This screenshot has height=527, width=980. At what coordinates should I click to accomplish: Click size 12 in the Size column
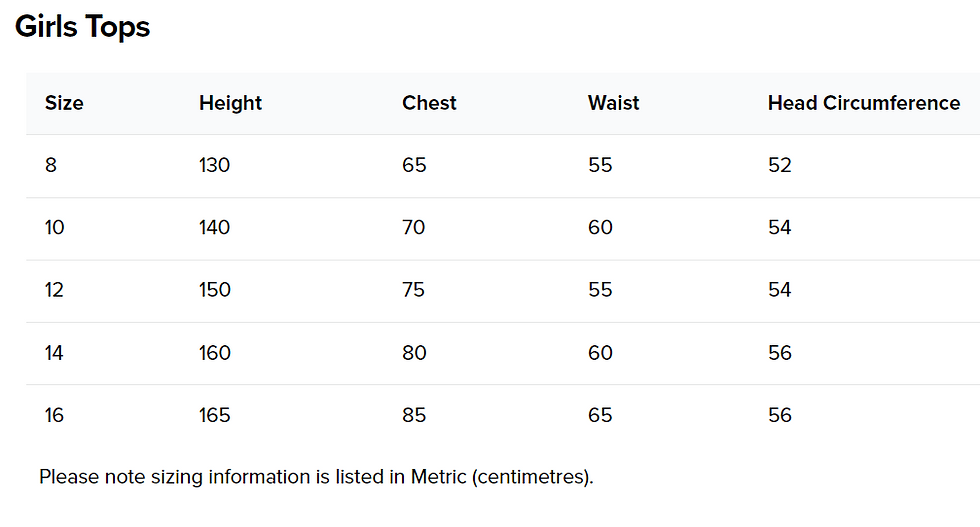click(x=54, y=290)
